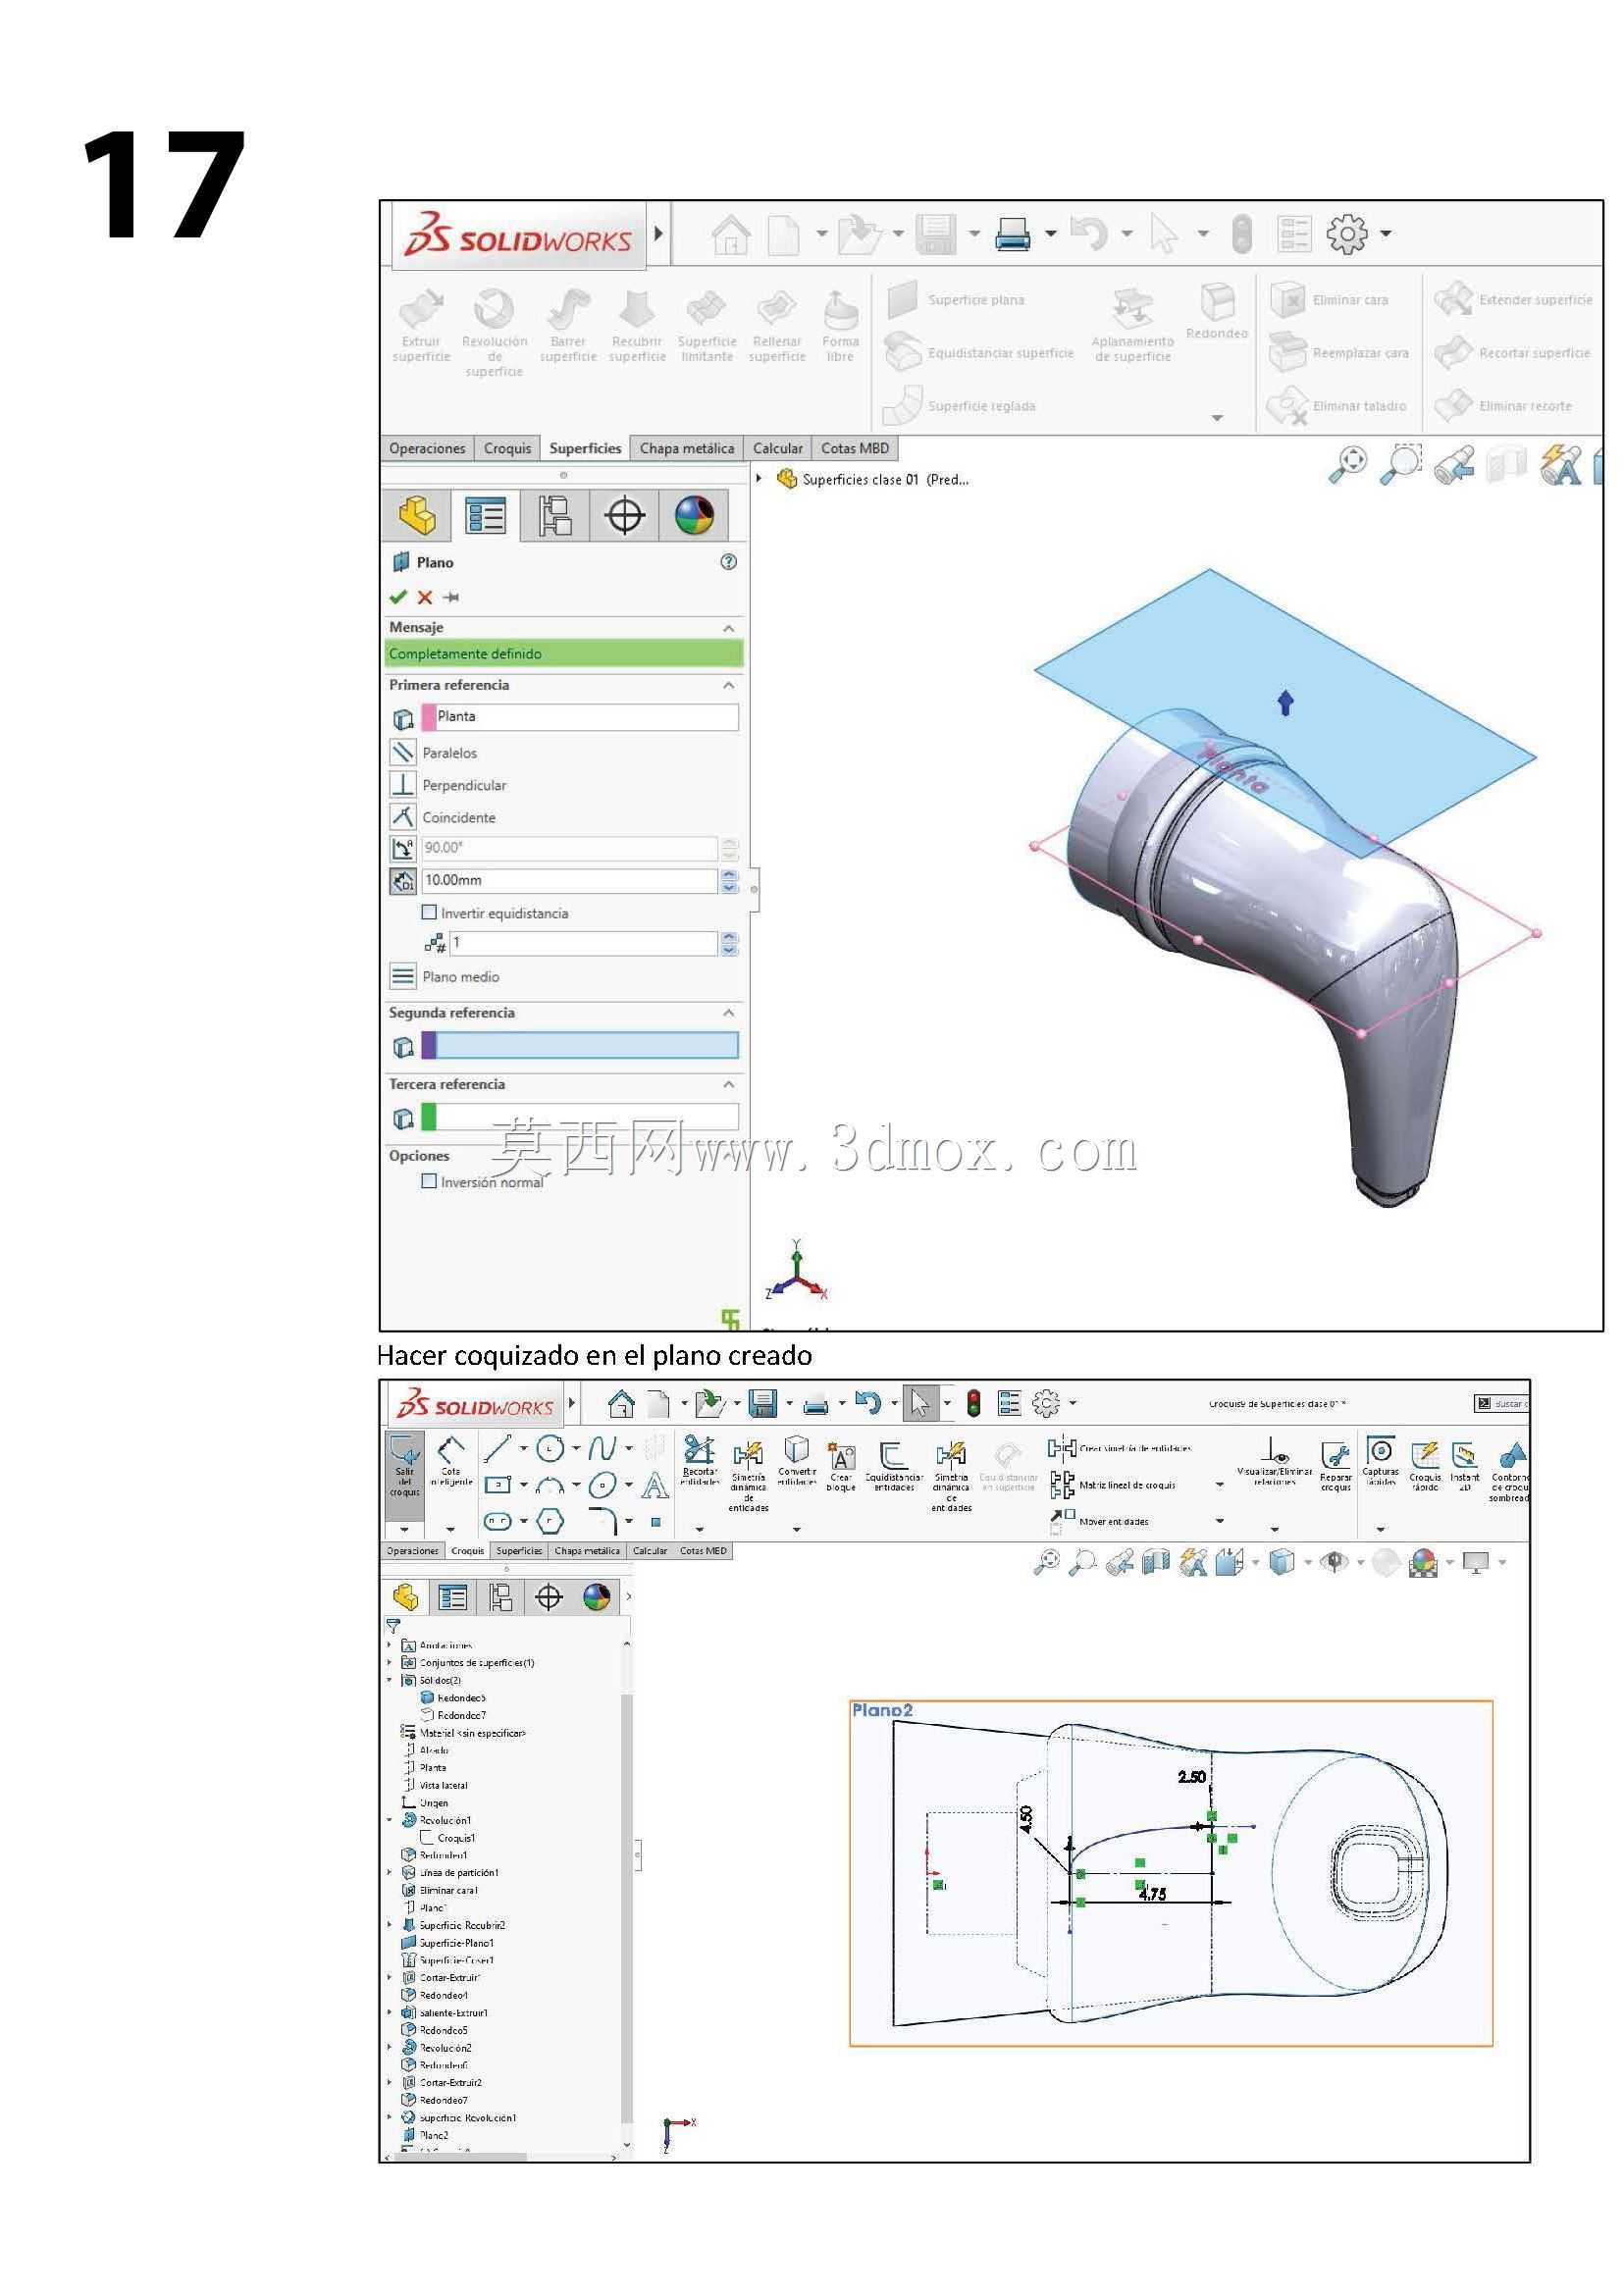Click Convertir entidades tool
1624x2296 pixels.
(x=796, y=1460)
